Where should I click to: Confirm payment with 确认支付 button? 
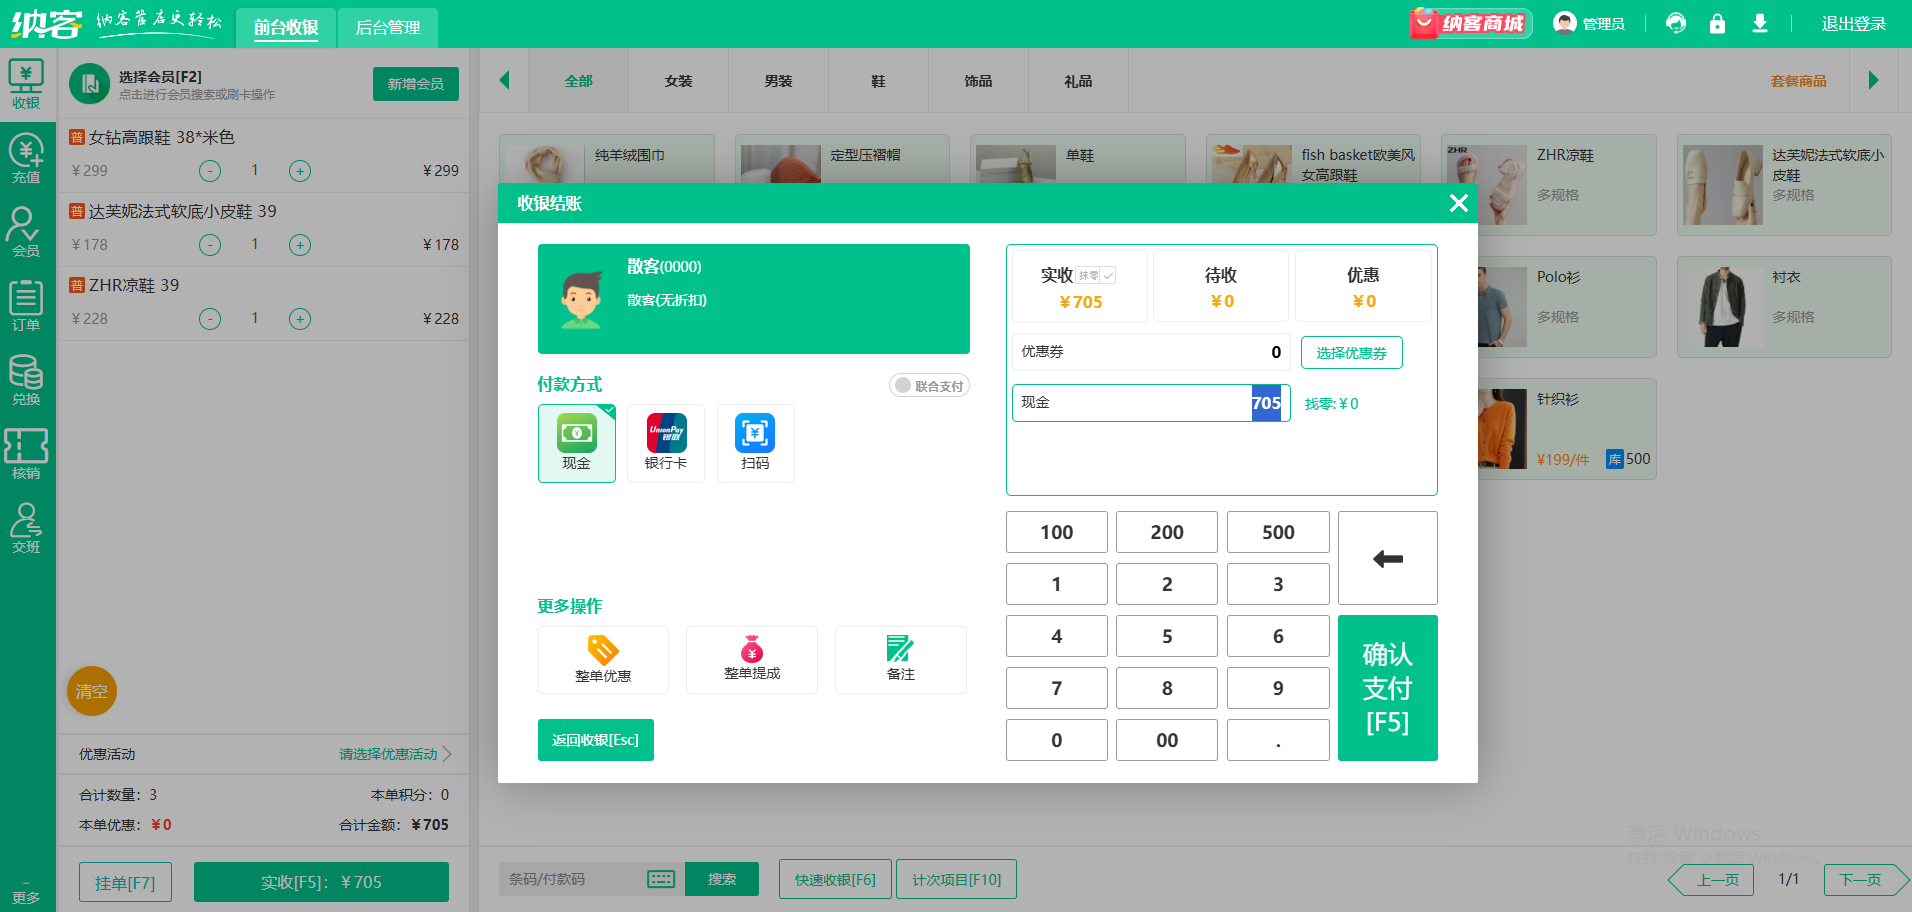(x=1387, y=688)
